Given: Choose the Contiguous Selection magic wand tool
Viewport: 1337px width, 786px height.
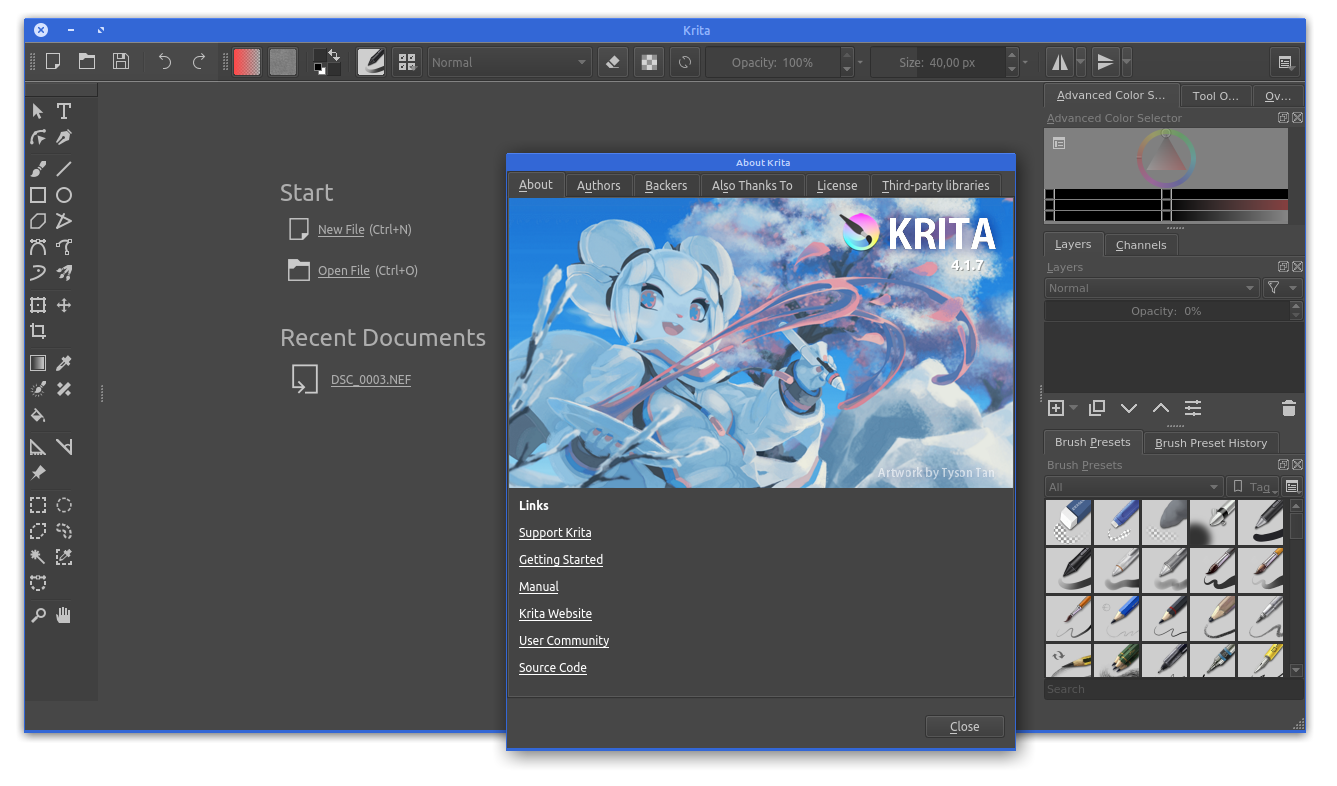Looking at the screenshot, I should [x=38, y=557].
